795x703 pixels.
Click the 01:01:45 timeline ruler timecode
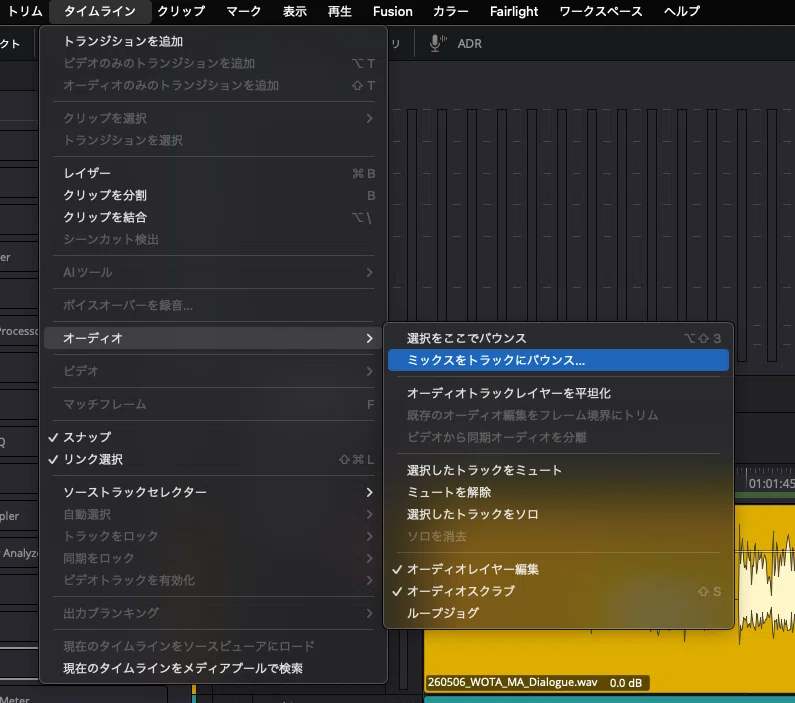click(x=771, y=484)
